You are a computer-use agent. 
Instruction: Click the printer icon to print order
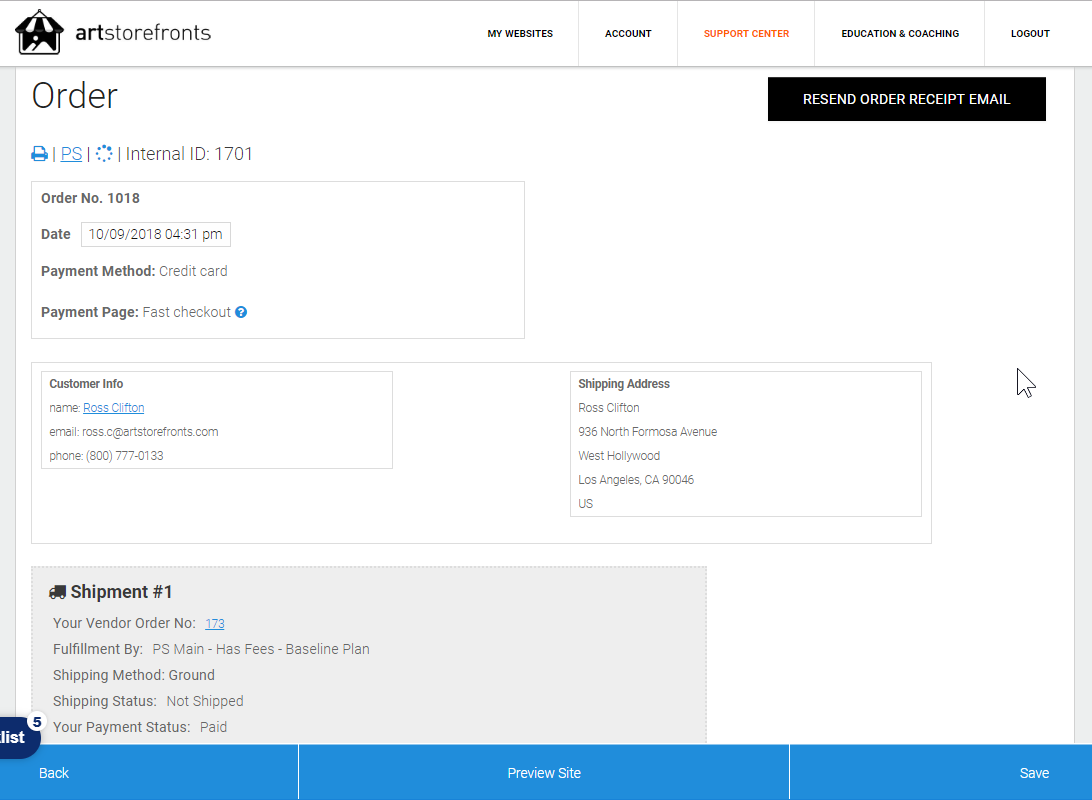tap(40, 154)
